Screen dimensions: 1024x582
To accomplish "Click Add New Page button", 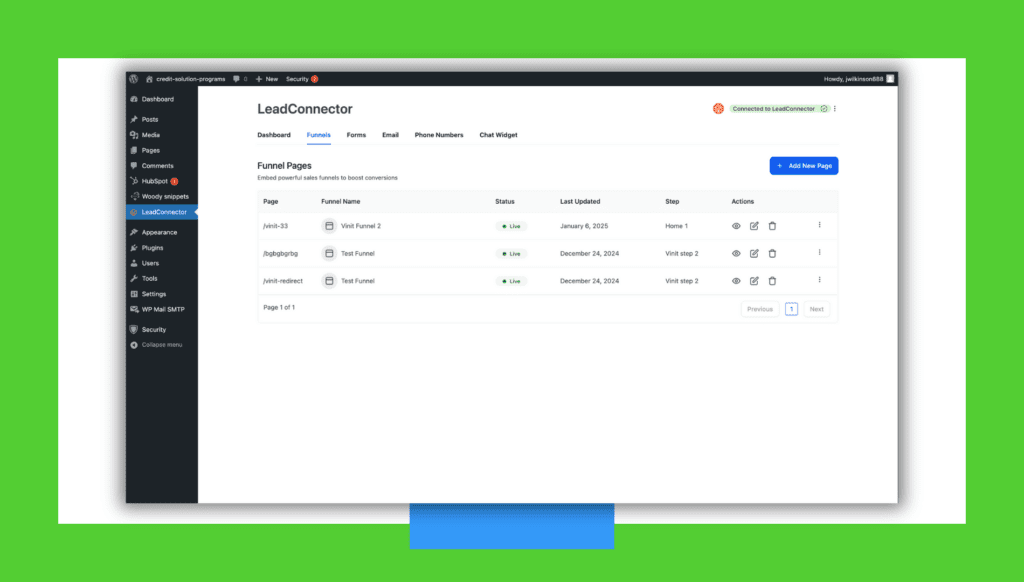I will (804, 166).
